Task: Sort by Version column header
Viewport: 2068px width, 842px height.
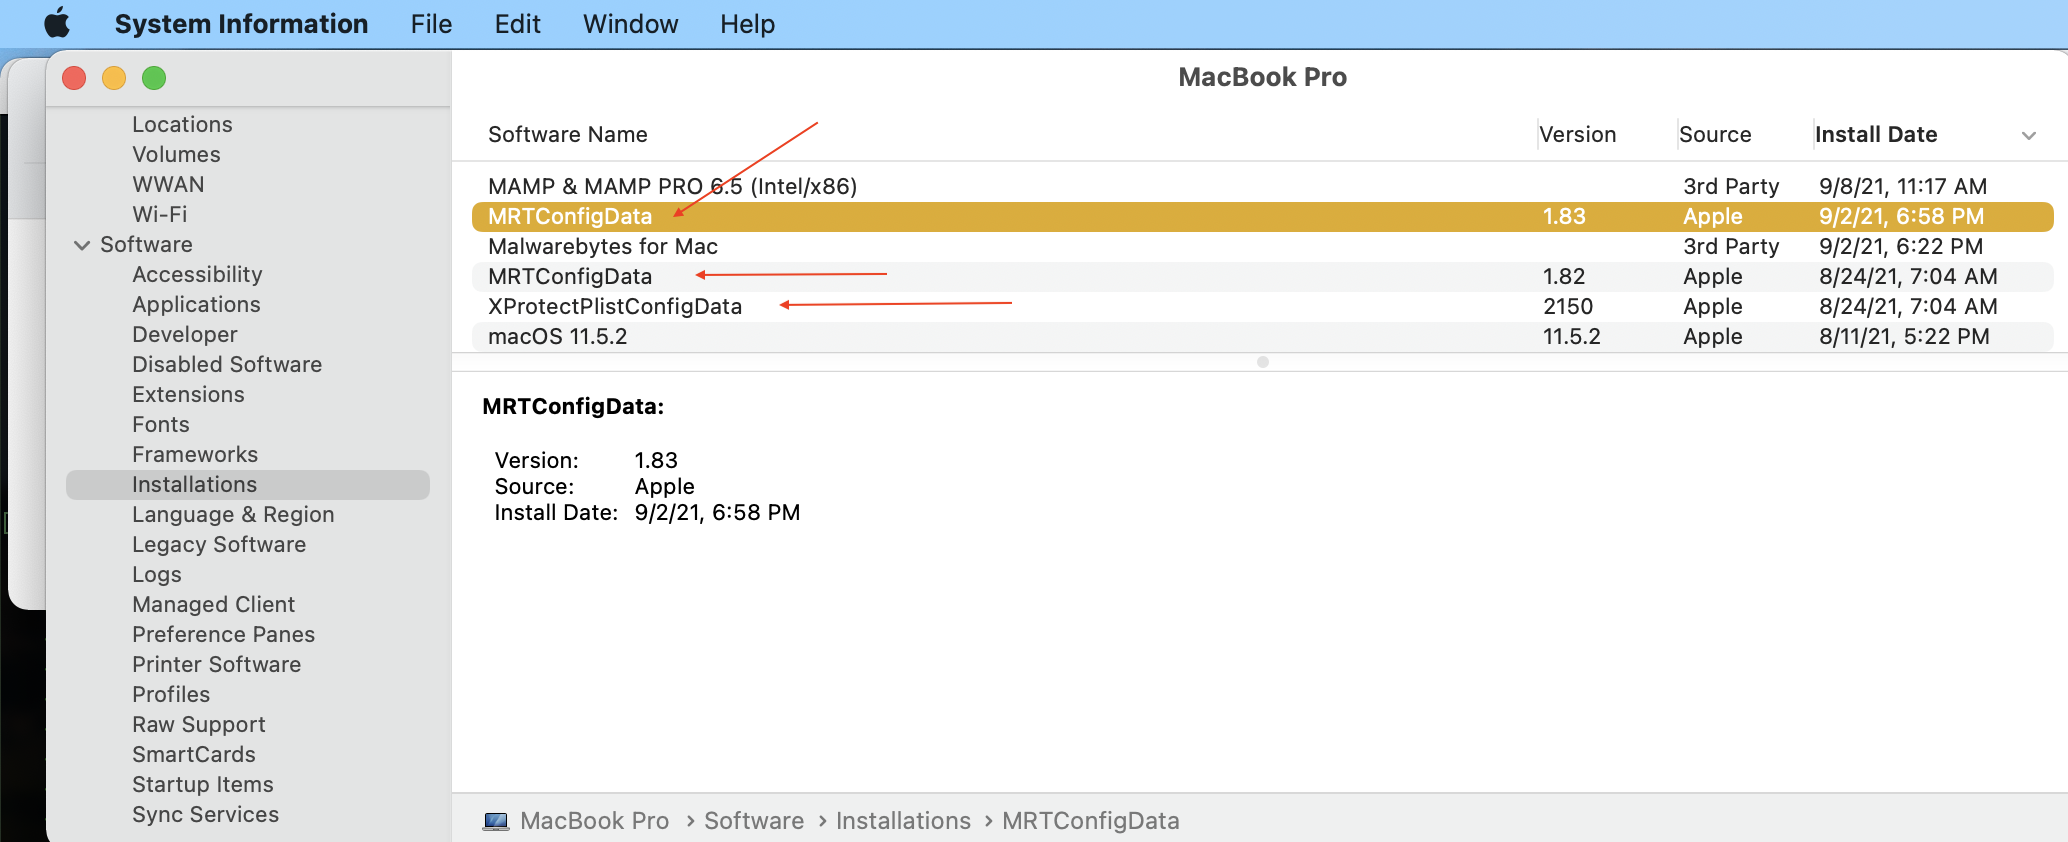Action: [x=1577, y=134]
